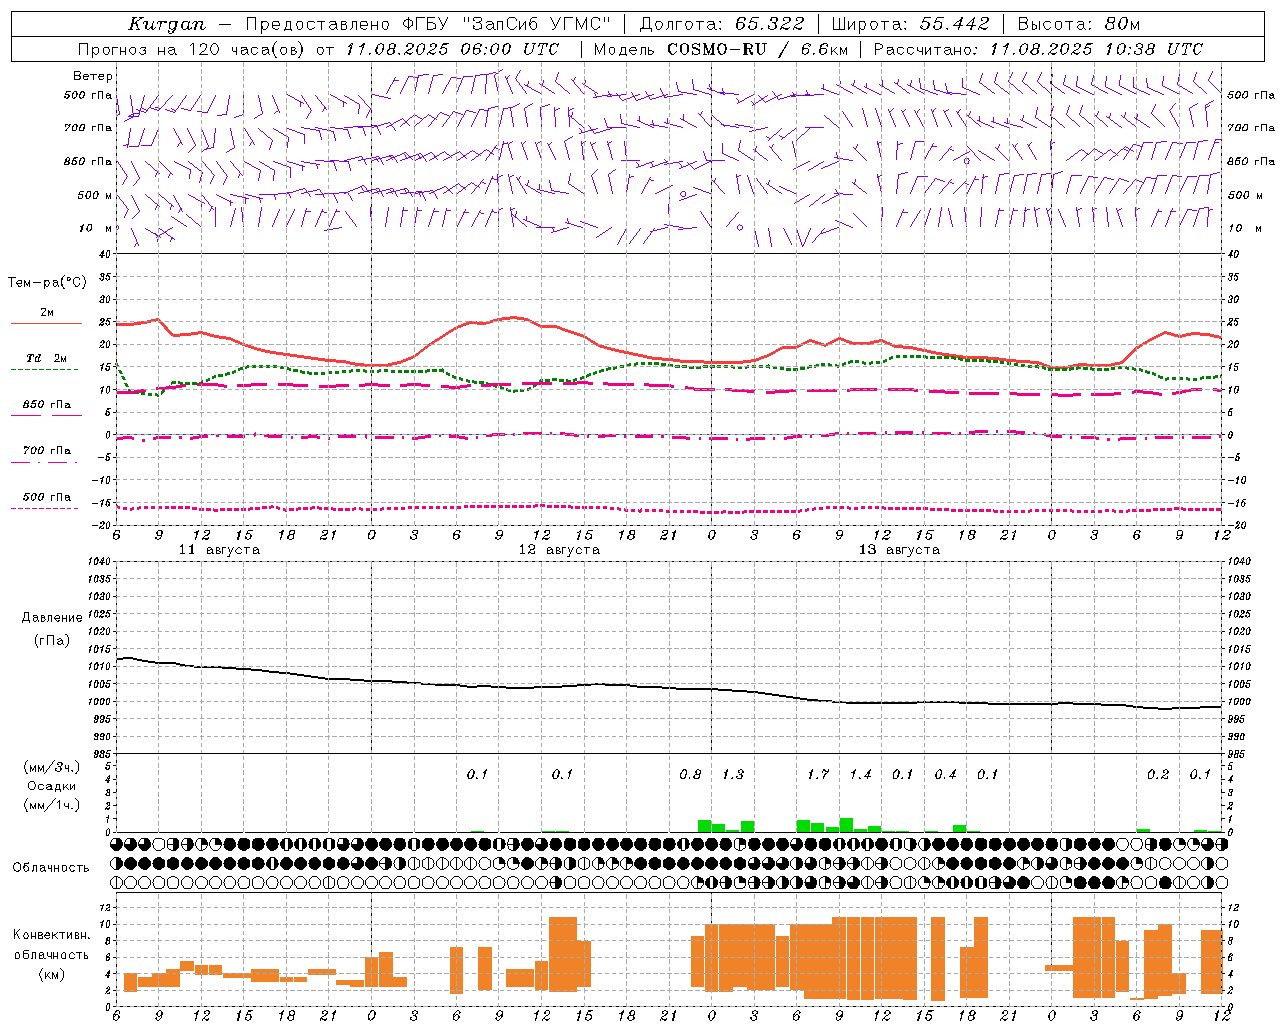Click "Рассчитано: 11.08.2025 10:38 UTC" text

pos(1038,49)
